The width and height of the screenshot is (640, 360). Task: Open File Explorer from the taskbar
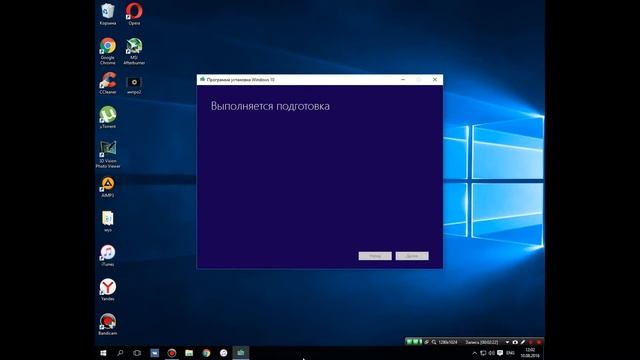coord(189,353)
